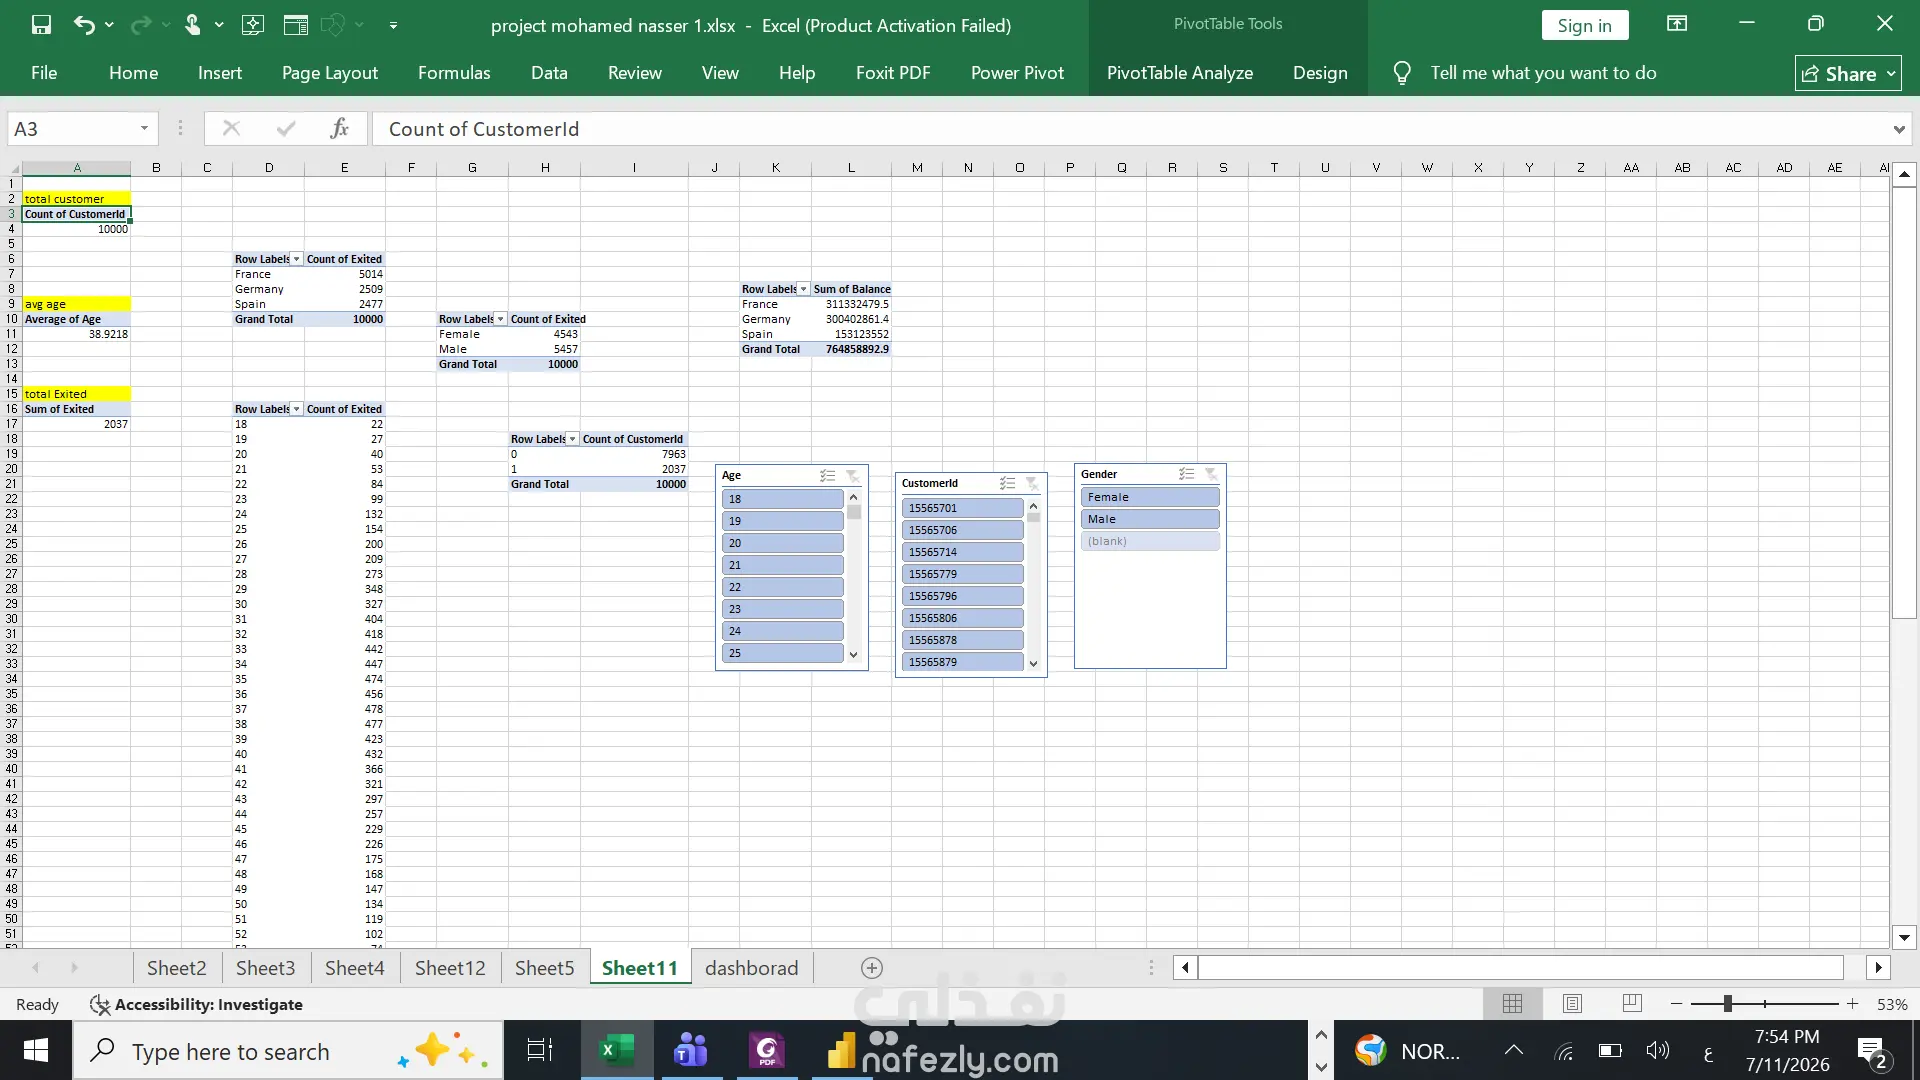The width and height of the screenshot is (1920, 1080).
Task: Switch to Page Layout view in status bar
Action: [1572, 1004]
